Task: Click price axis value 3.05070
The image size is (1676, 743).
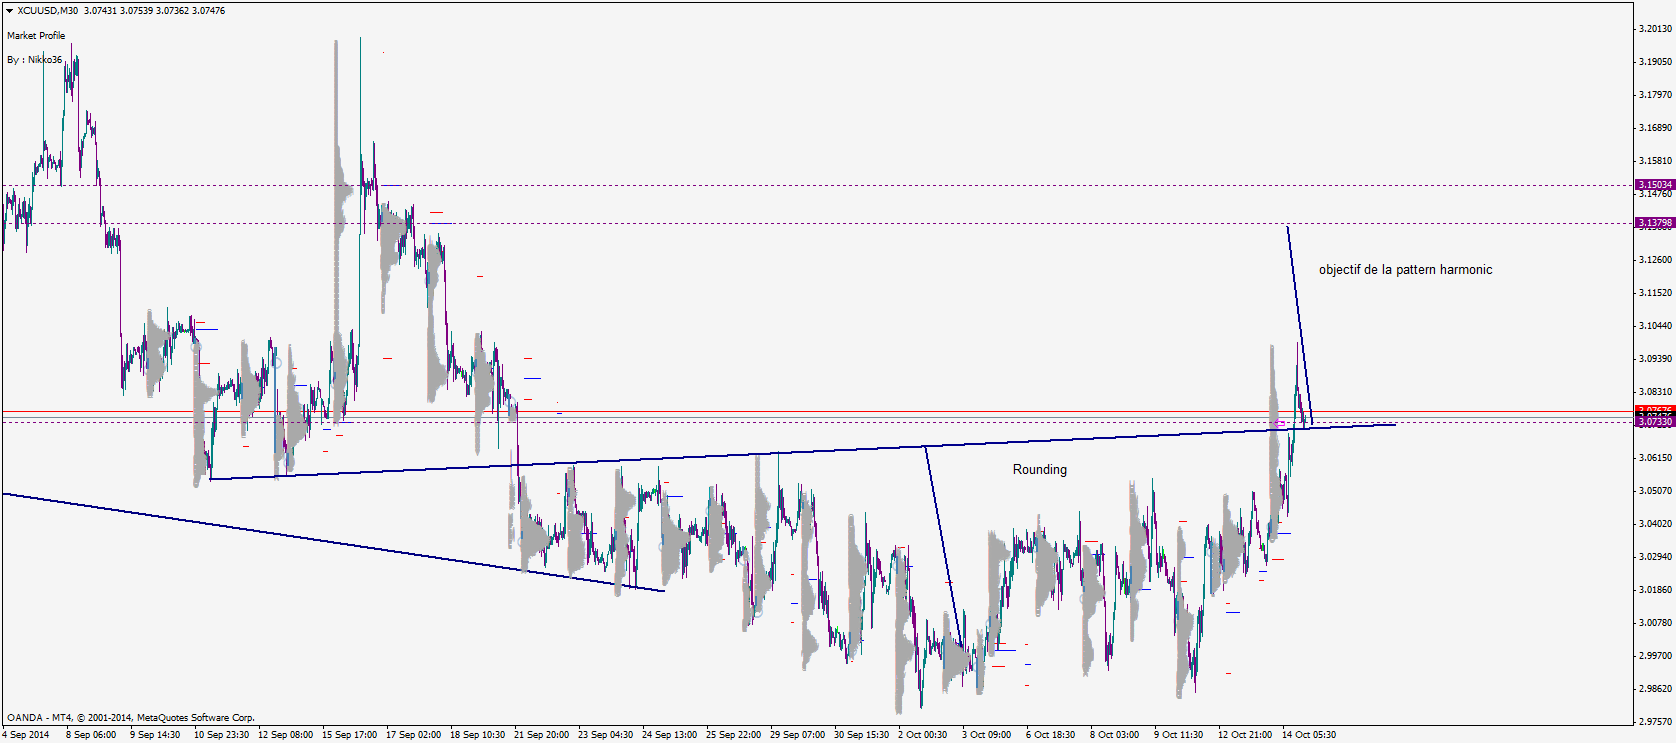Action: pyautogui.click(x=1655, y=491)
